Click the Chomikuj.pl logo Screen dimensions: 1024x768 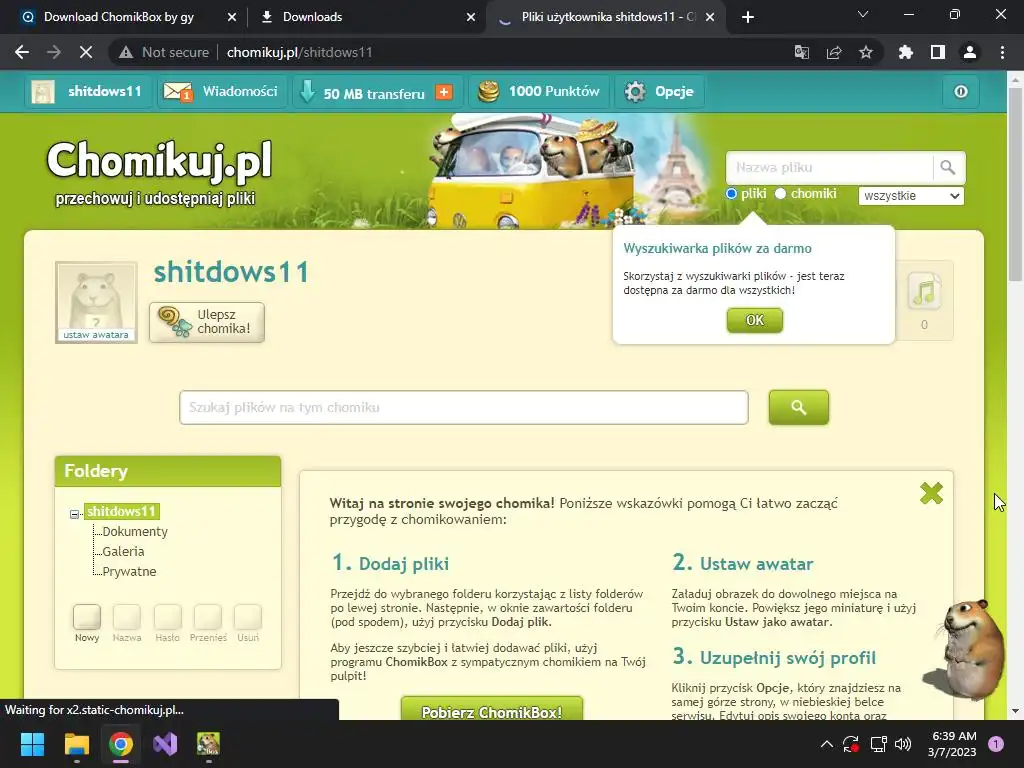pyautogui.click(x=159, y=161)
